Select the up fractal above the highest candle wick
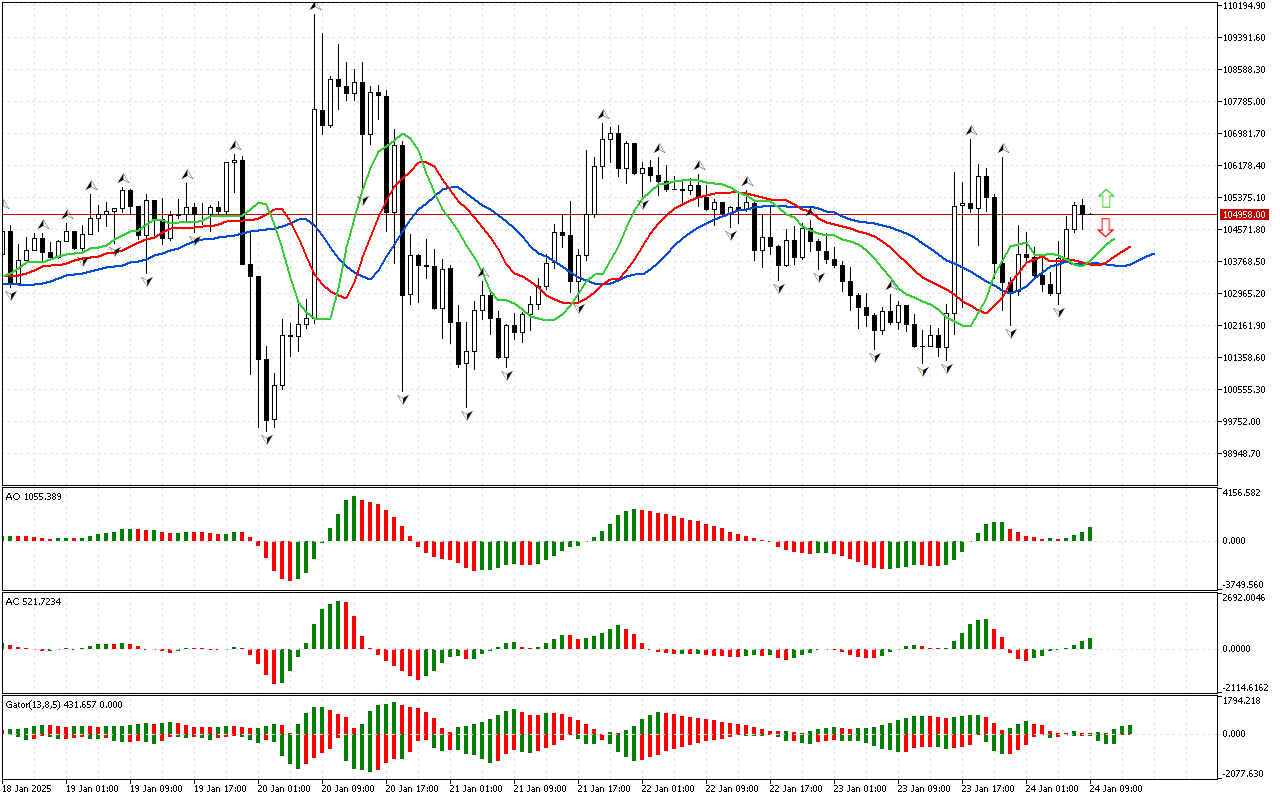 tap(315, 7)
